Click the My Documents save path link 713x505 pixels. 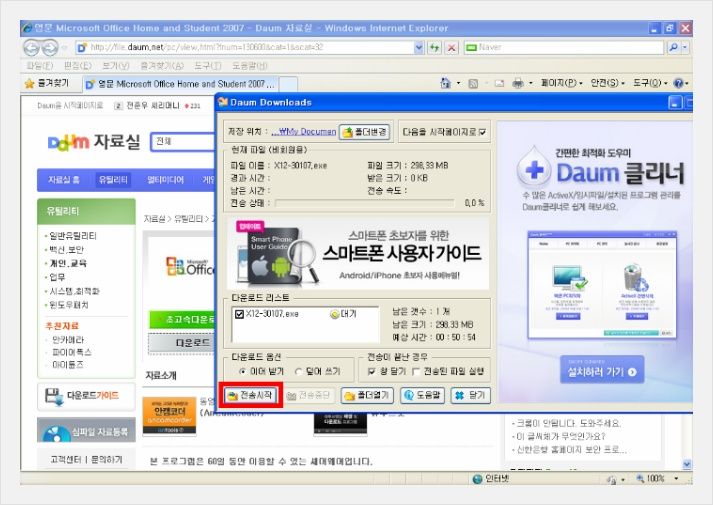304,132
